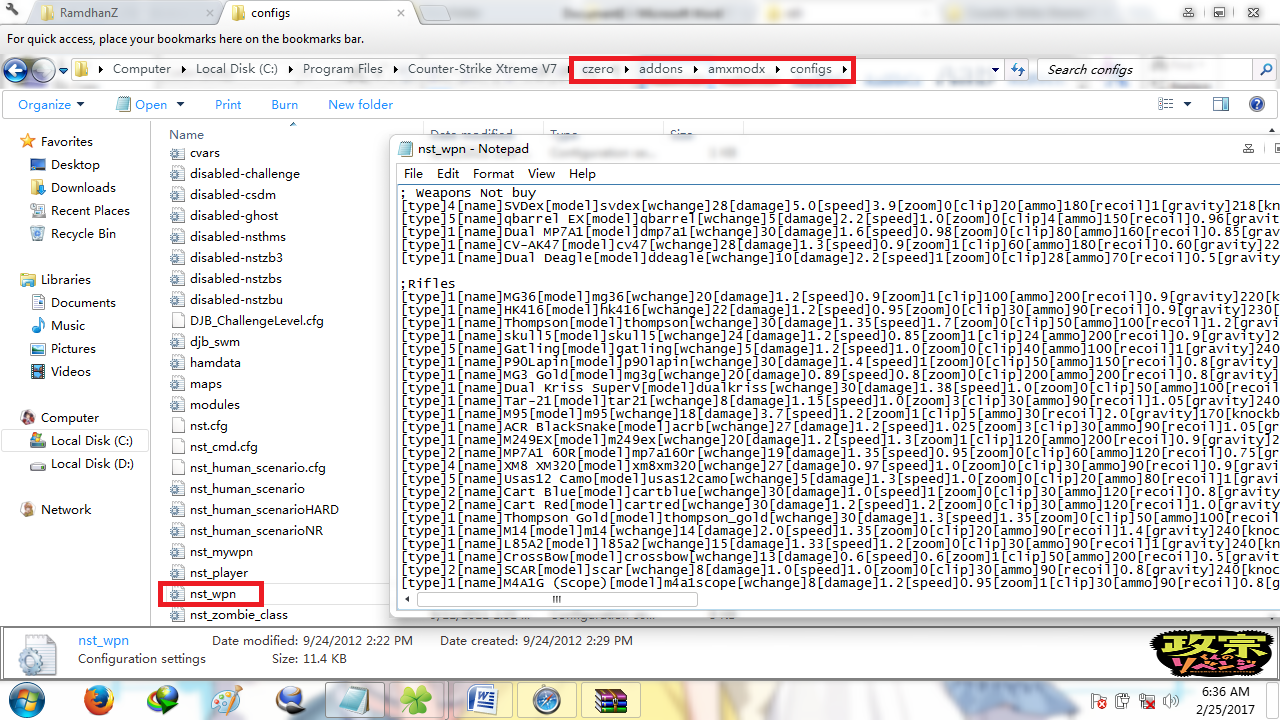The height and width of the screenshot is (720, 1280).
Task: Open the address bar history dropdown
Action: [x=995, y=69]
